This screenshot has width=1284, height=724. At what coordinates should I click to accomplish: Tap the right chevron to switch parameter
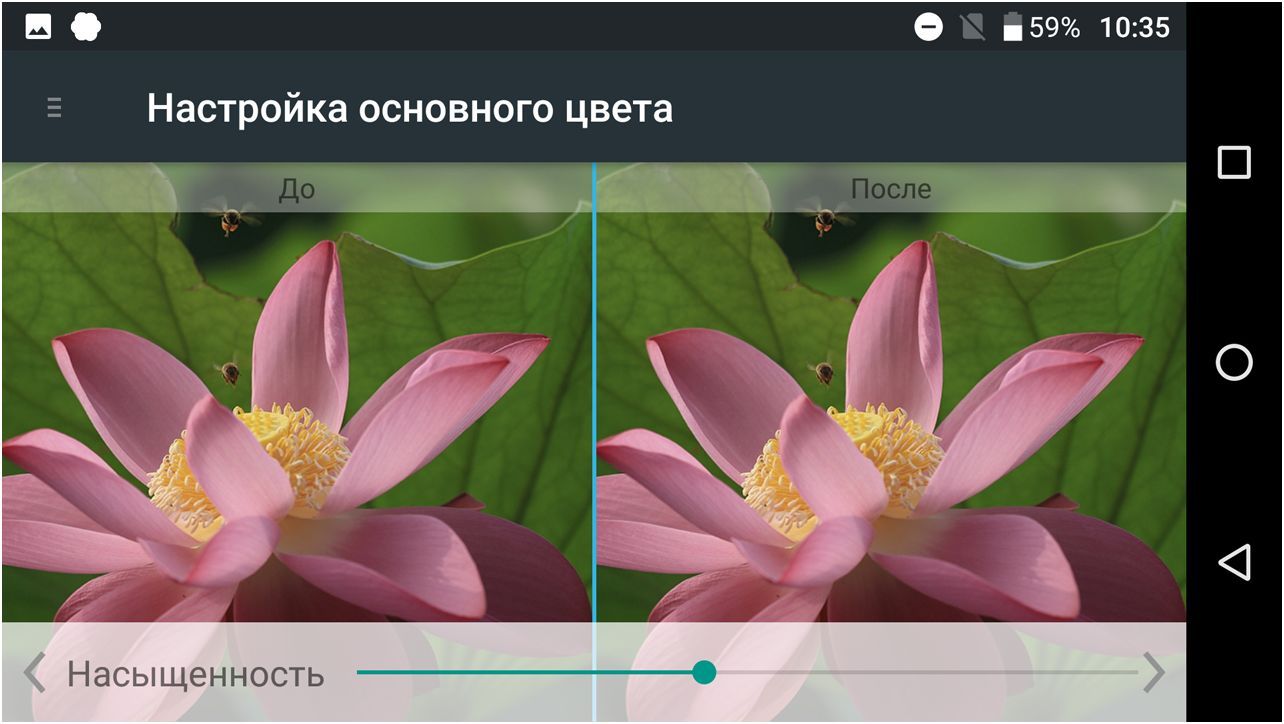(1156, 673)
